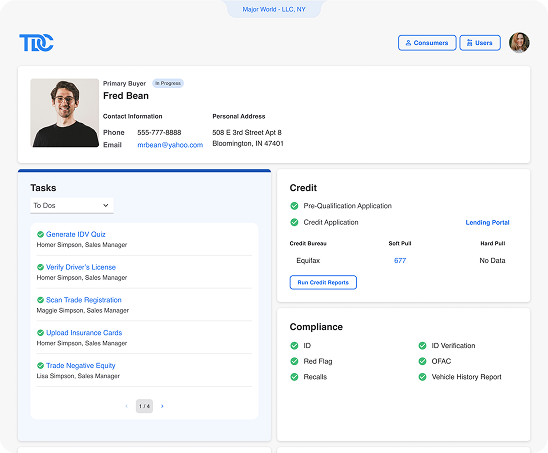Click the ID compliance check icon
Viewport: 548px width, 453px height.
[294, 346]
